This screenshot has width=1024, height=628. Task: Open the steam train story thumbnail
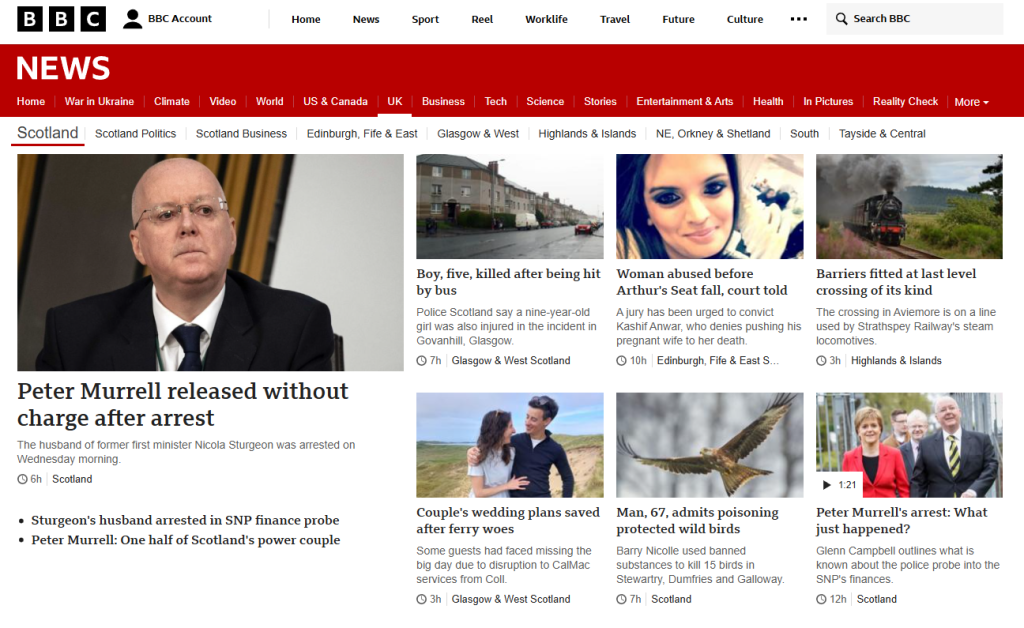909,206
